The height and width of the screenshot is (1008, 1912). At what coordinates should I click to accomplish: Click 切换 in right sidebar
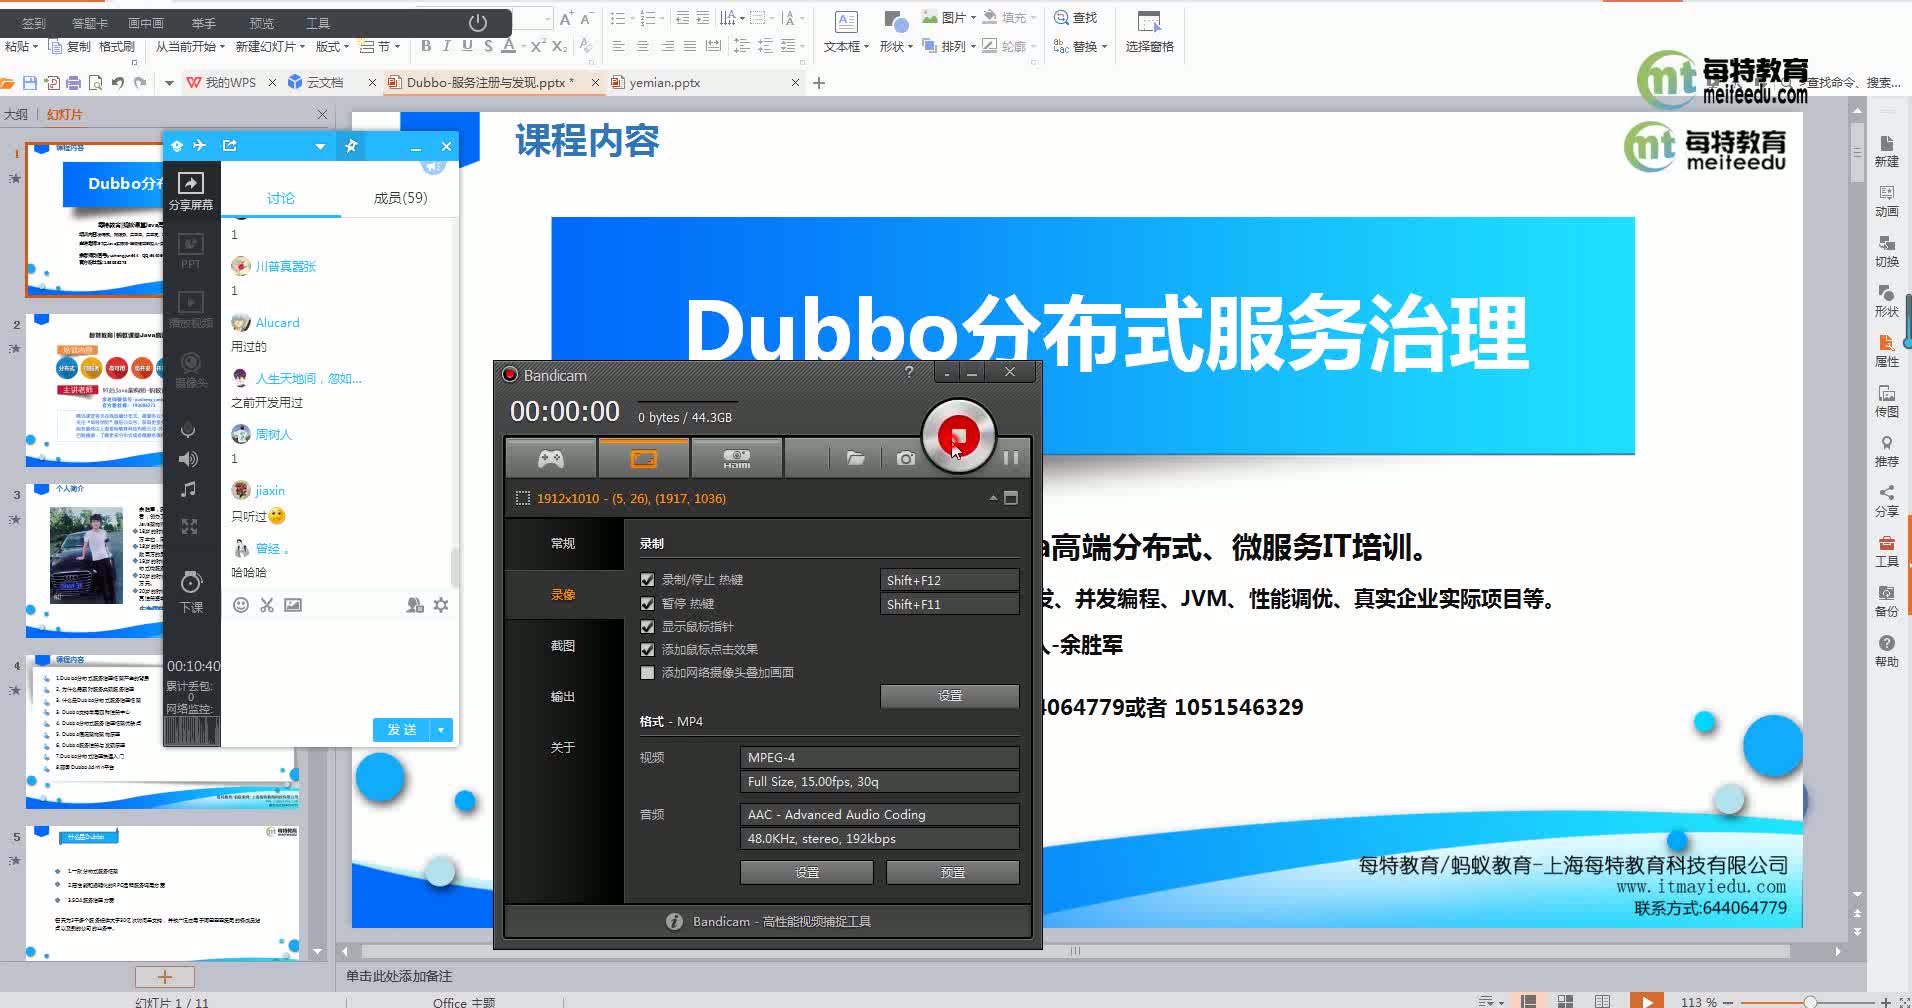click(x=1886, y=251)
